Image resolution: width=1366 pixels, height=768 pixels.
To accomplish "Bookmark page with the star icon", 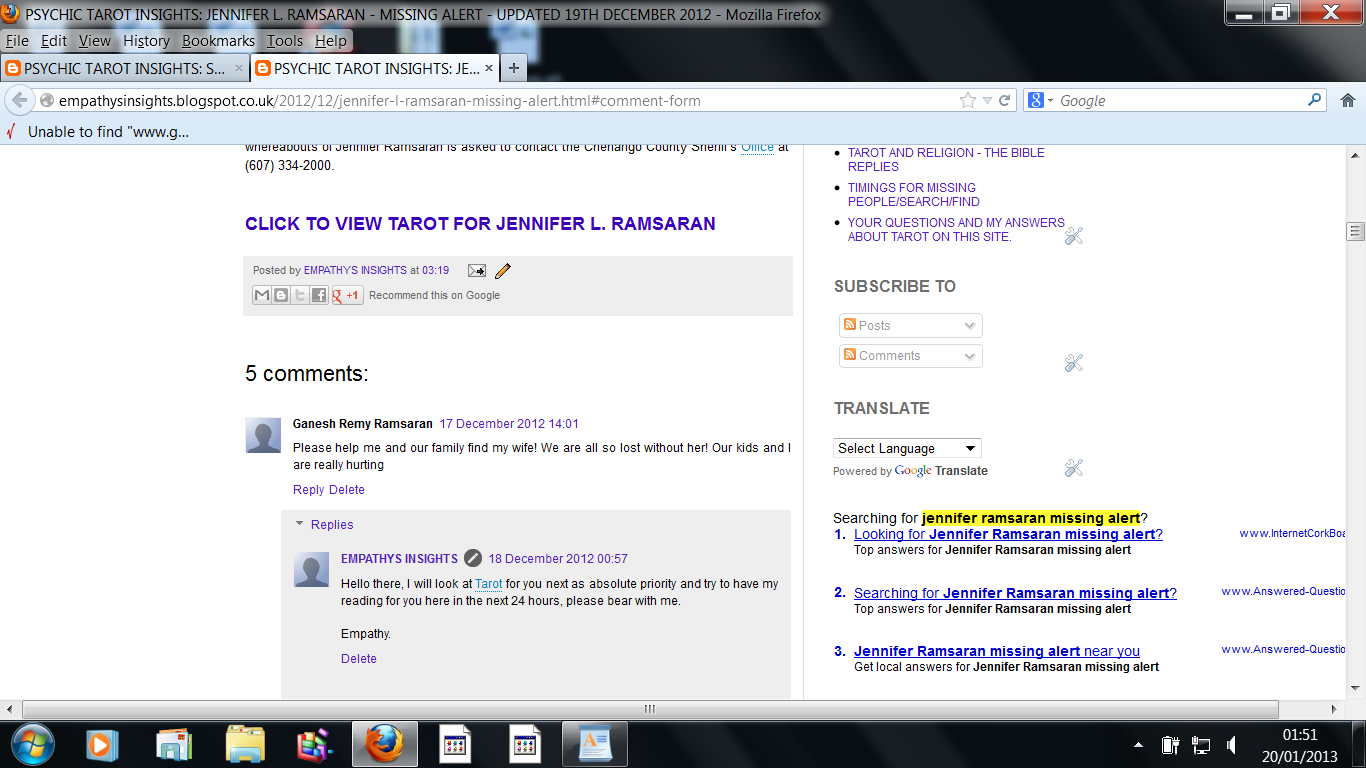I will (967, 100).
